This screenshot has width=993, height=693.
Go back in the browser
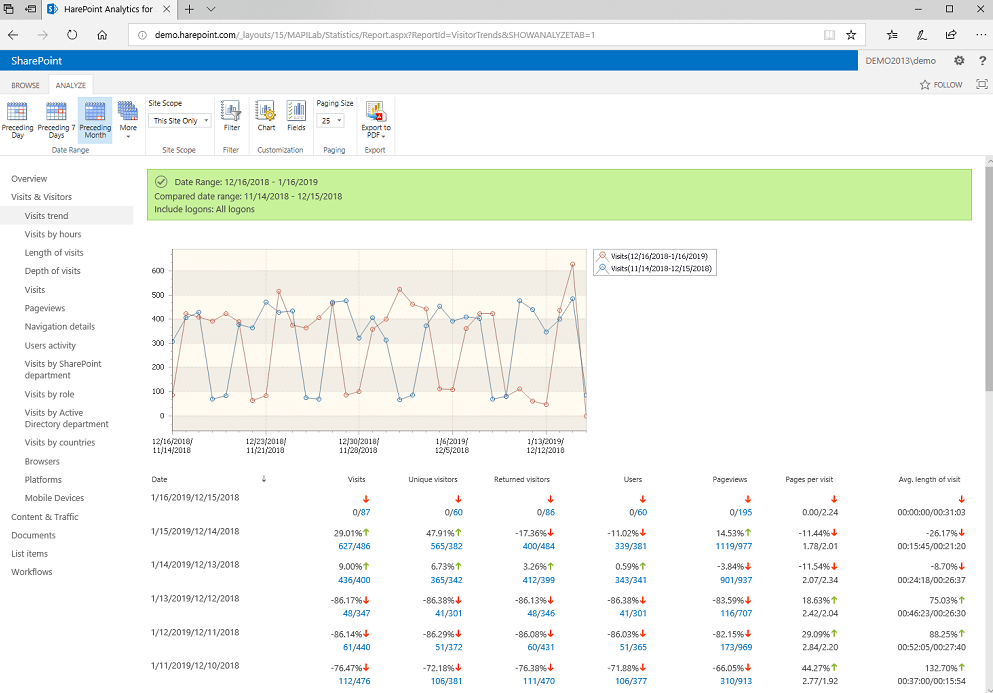coord(13,35)
